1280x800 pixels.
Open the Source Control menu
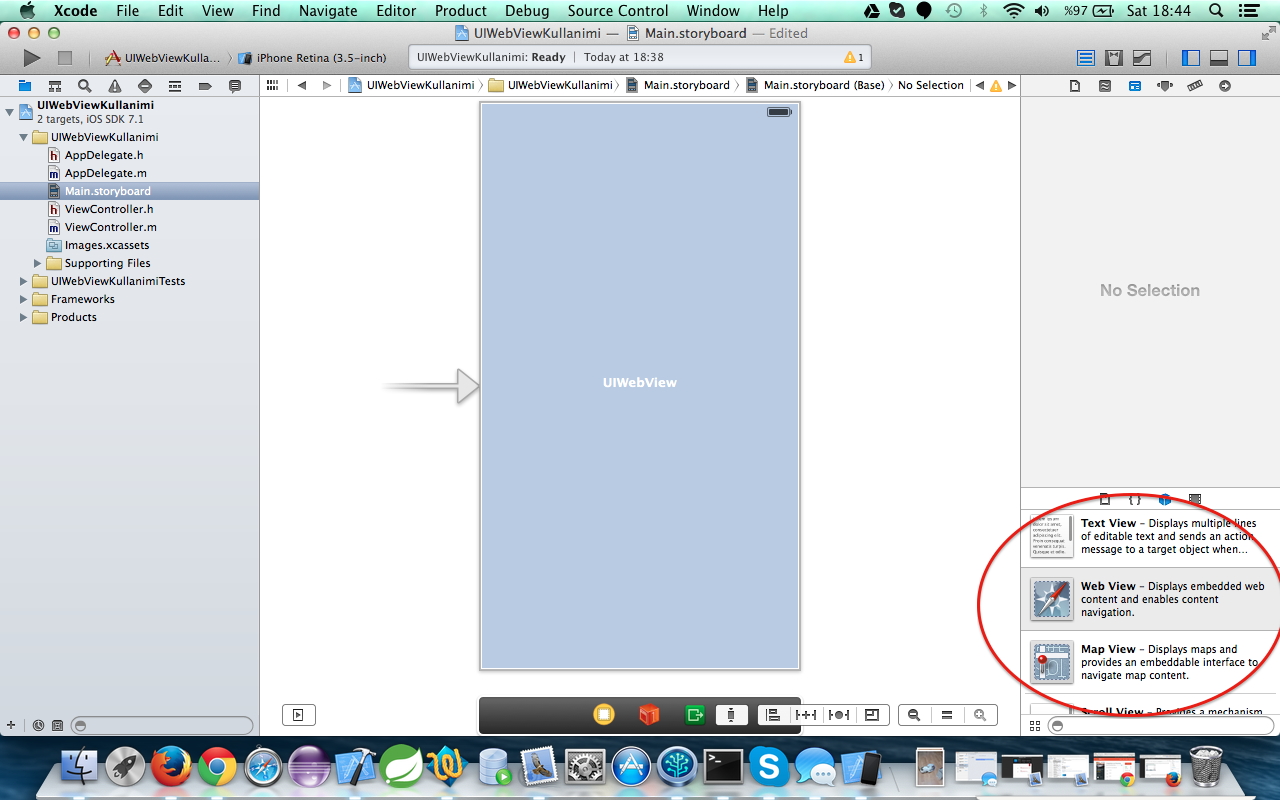pyautogui.click(x=618, y=11)
